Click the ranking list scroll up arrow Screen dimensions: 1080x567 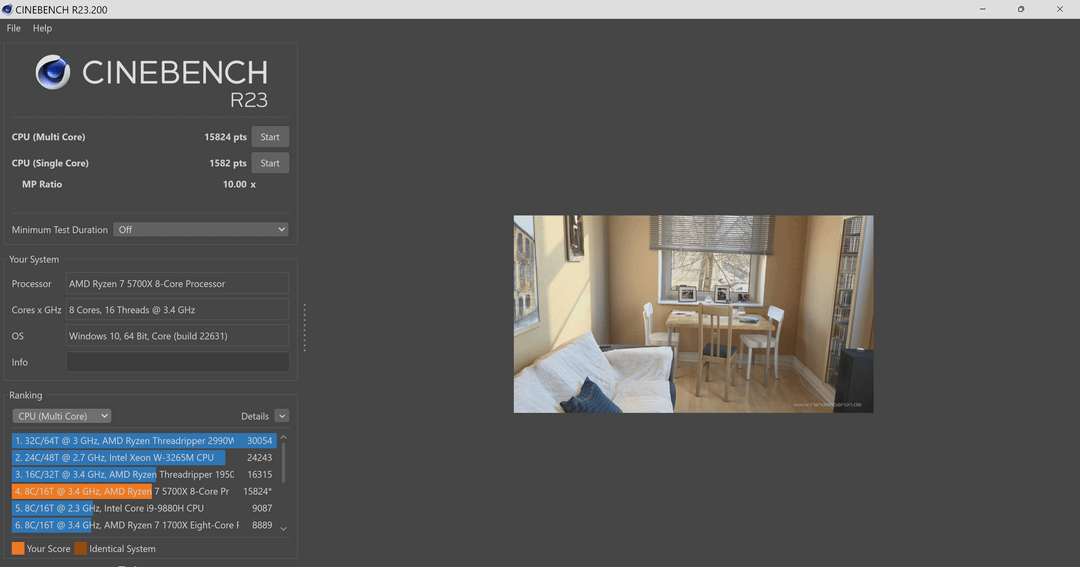coord(283,437)
